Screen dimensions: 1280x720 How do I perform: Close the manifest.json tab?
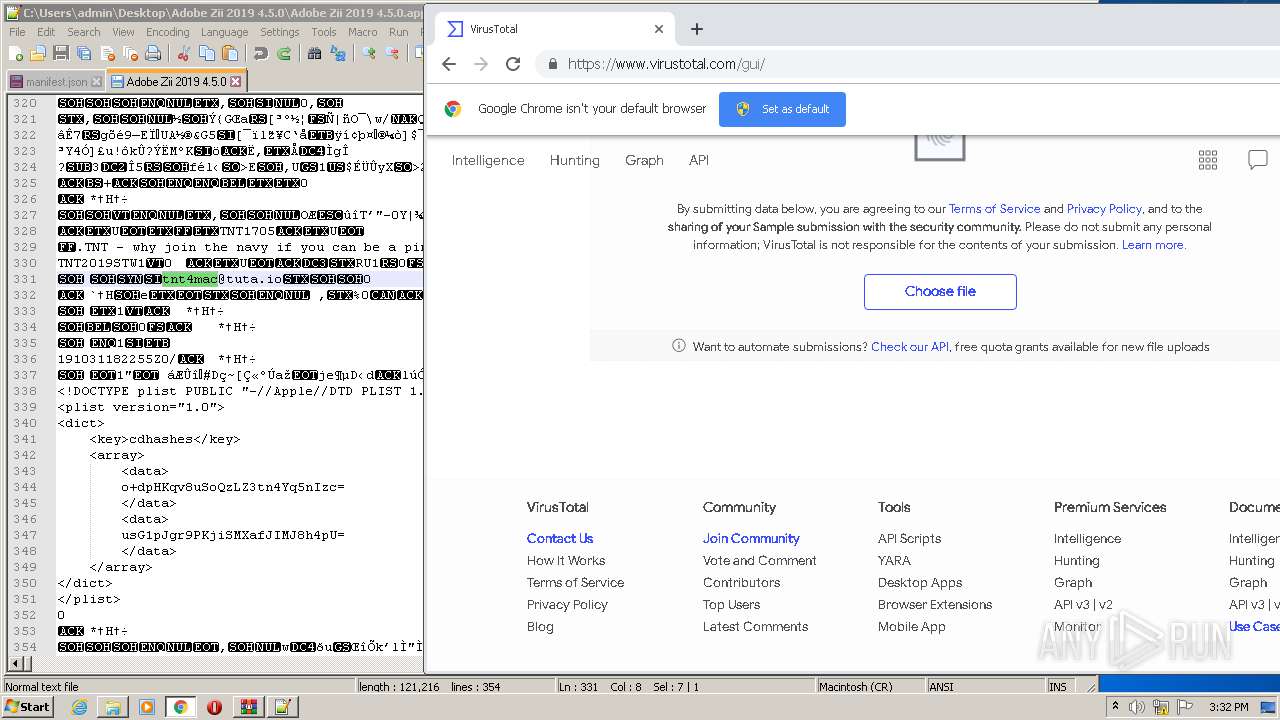click(x=97, y=82)
